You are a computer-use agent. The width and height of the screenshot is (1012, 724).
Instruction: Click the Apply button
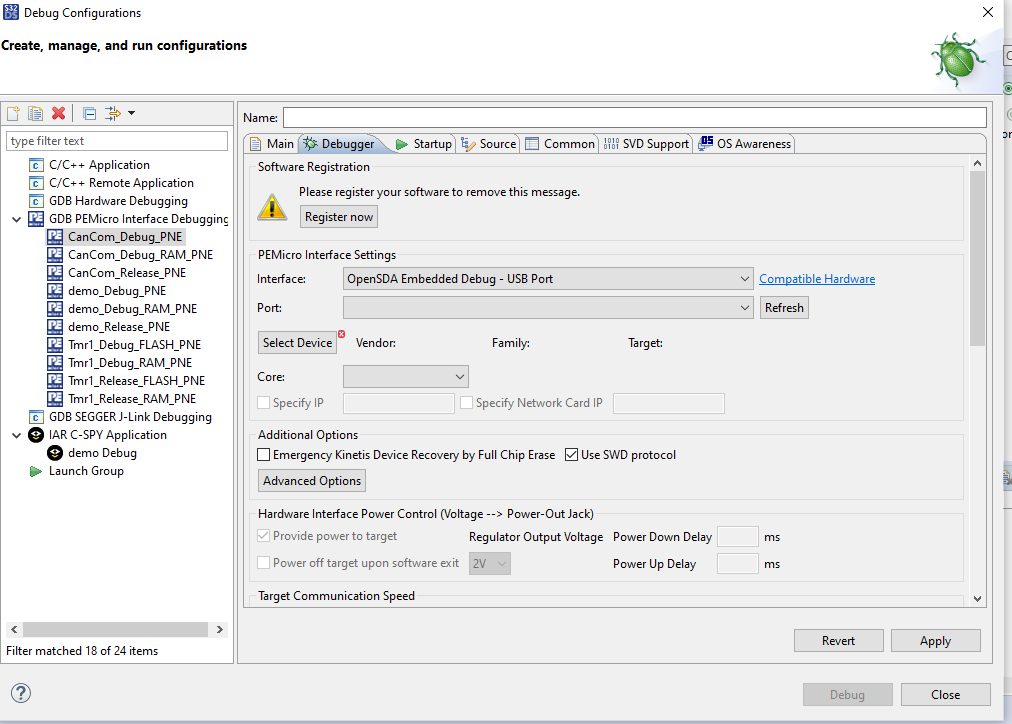(934, 640)
